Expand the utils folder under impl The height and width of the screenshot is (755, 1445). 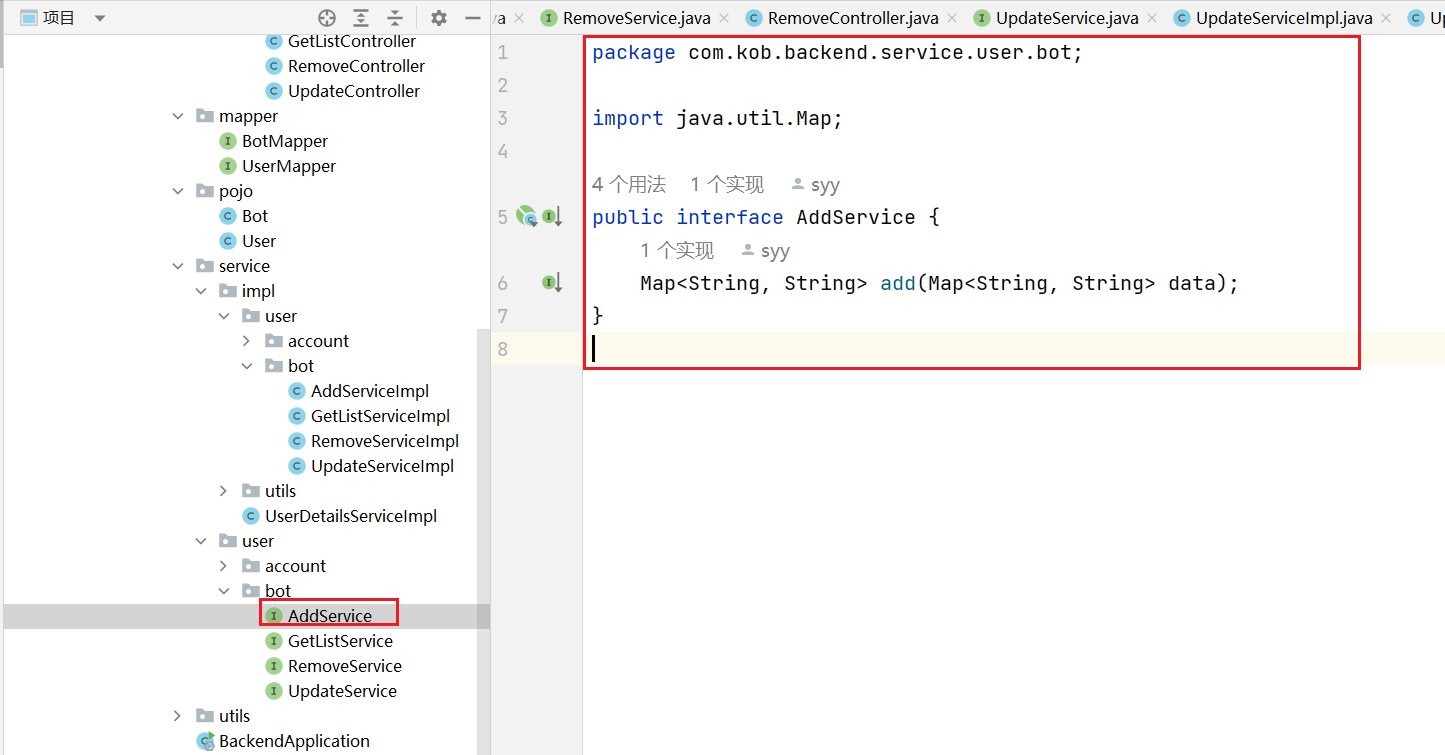(x=224, y=491)
